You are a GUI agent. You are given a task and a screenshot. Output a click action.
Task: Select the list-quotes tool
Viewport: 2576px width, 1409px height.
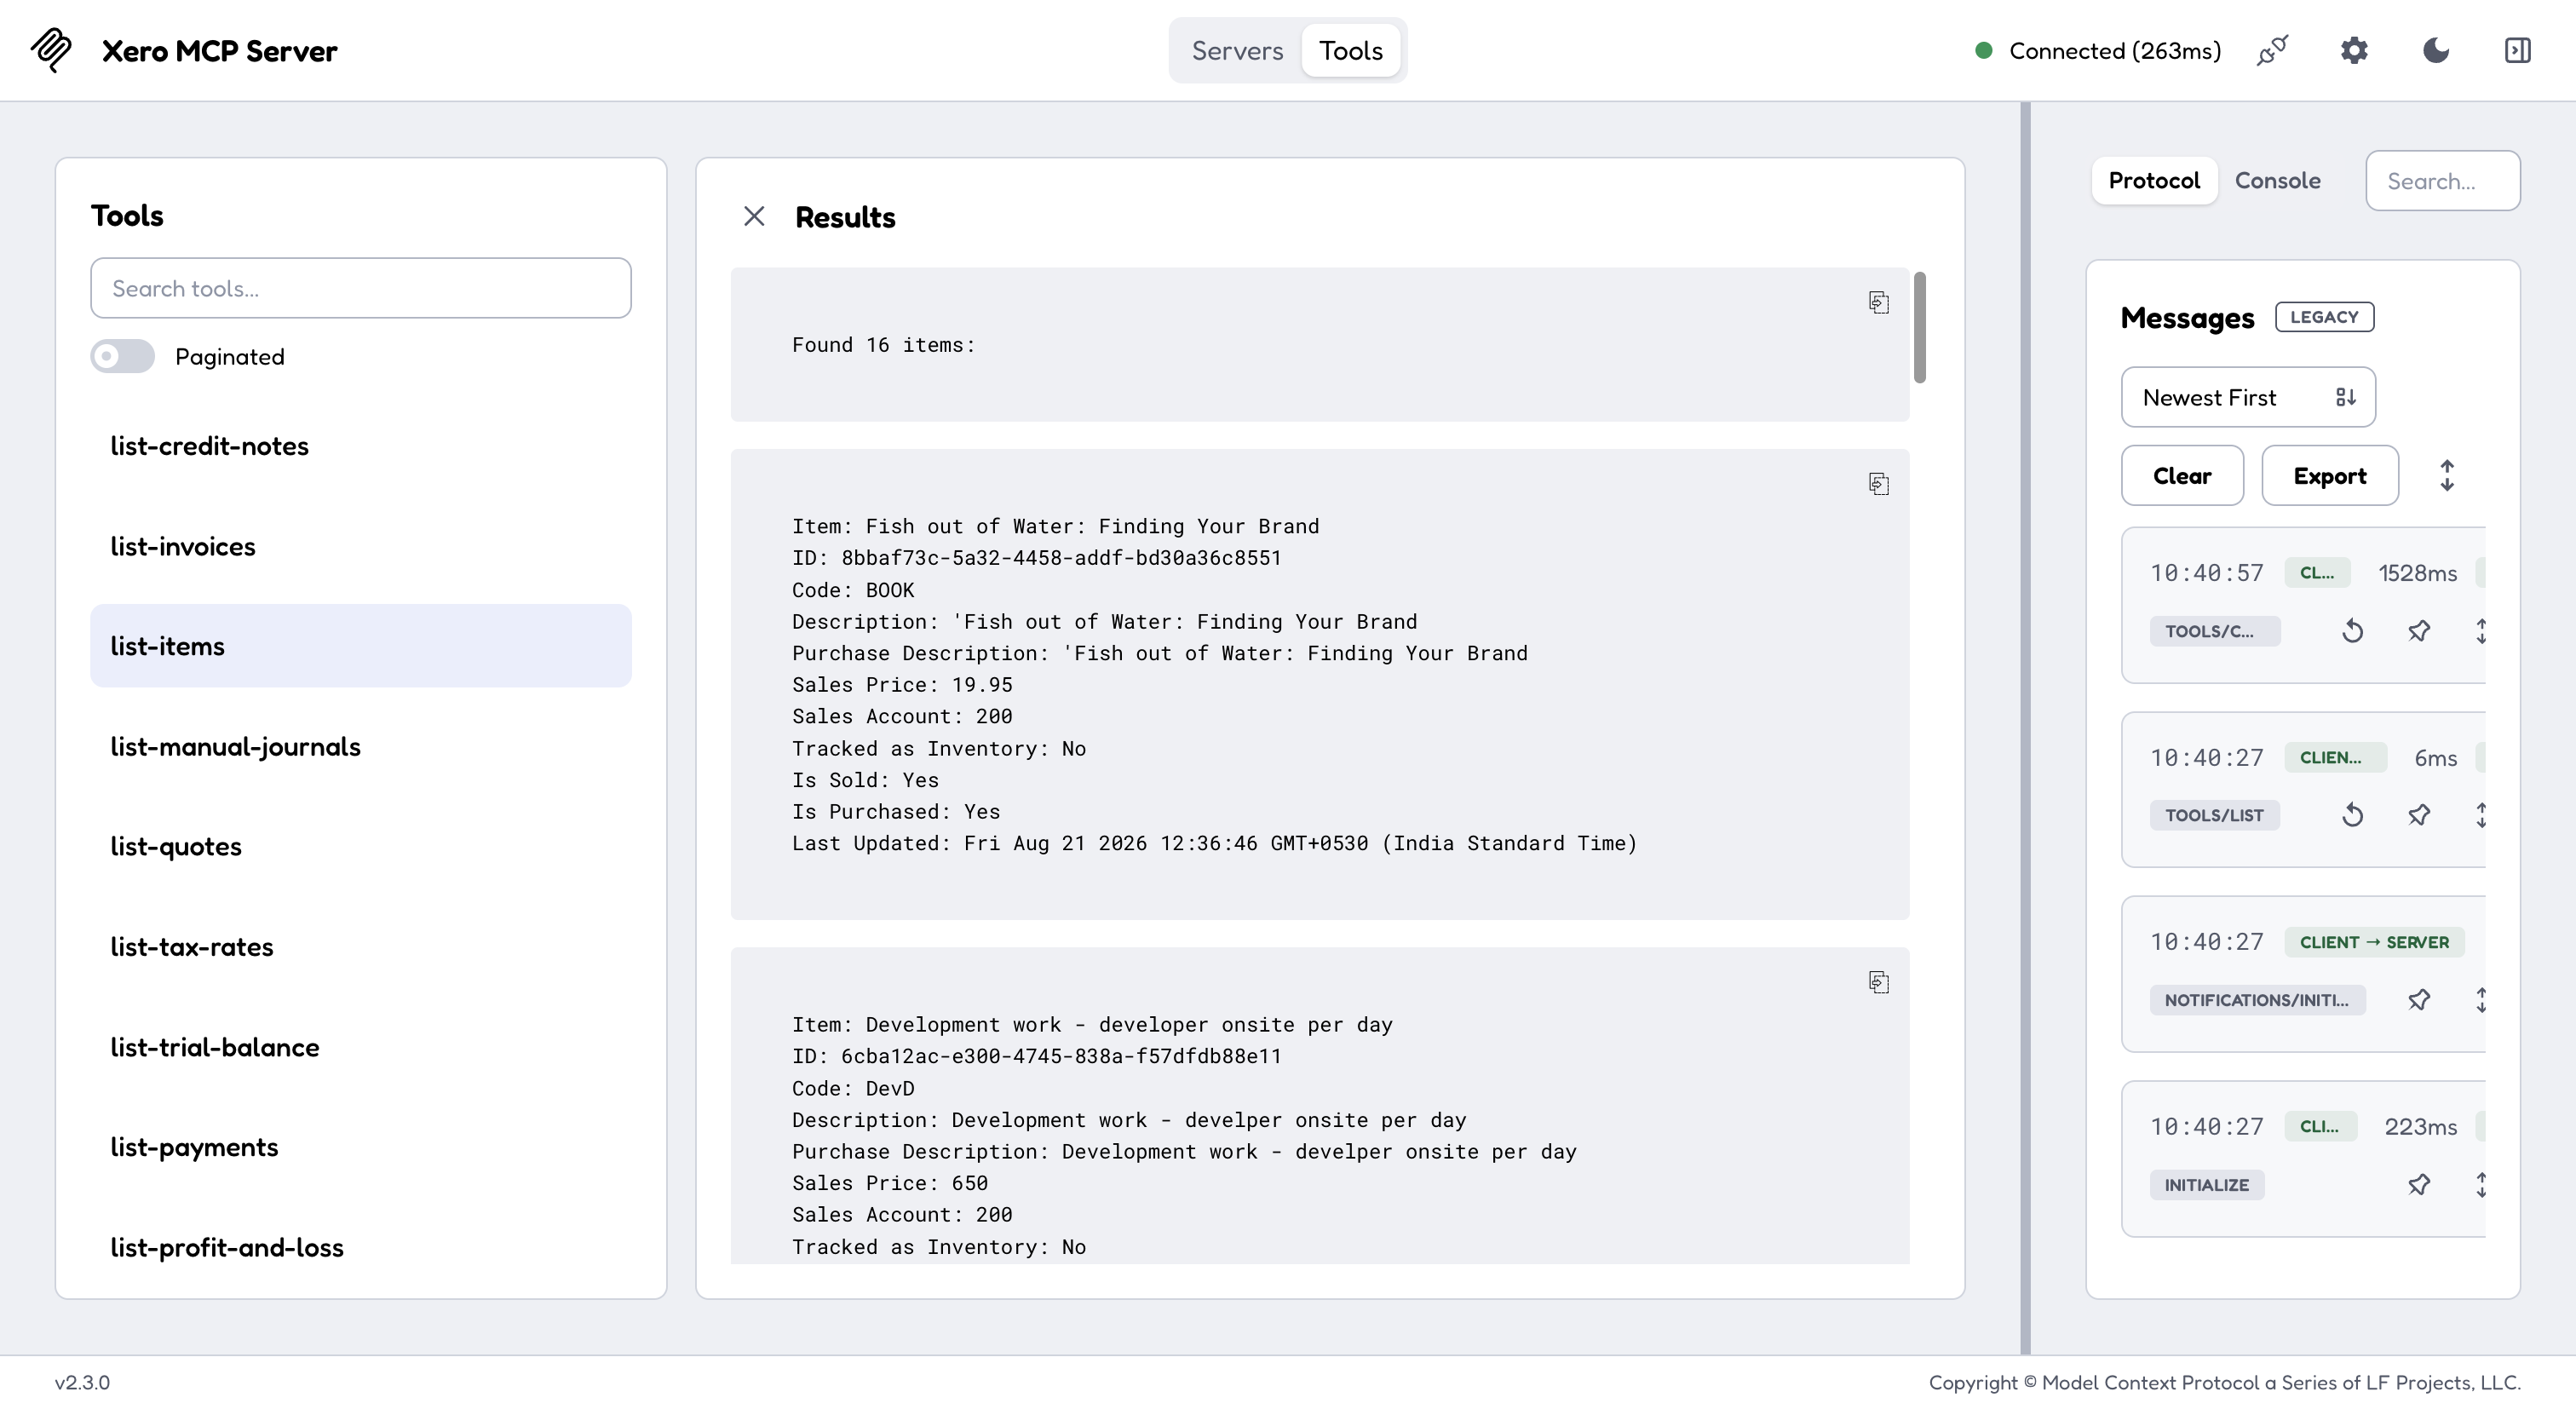click(x=361, y=846)
